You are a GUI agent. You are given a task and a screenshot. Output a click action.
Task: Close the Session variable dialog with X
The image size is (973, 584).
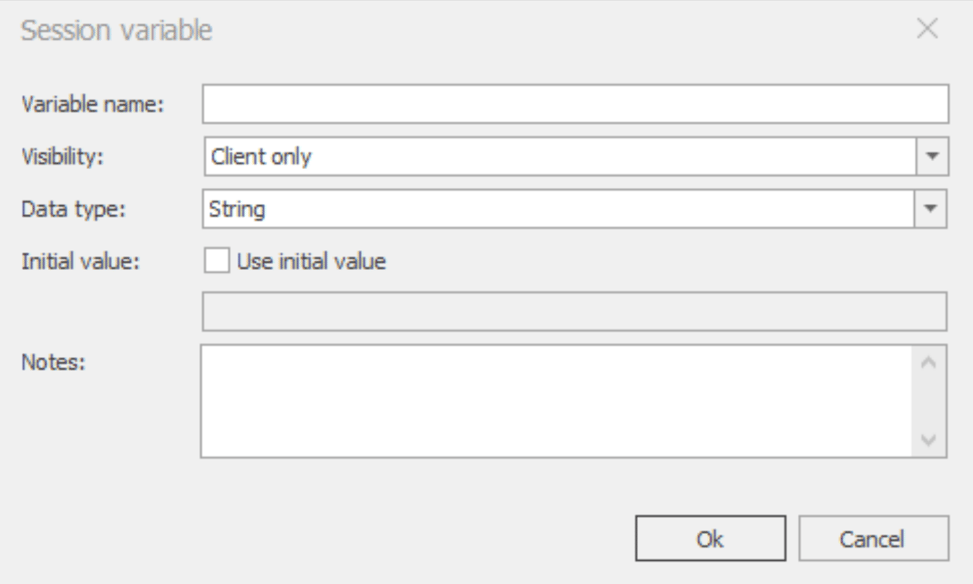(928, 29)
